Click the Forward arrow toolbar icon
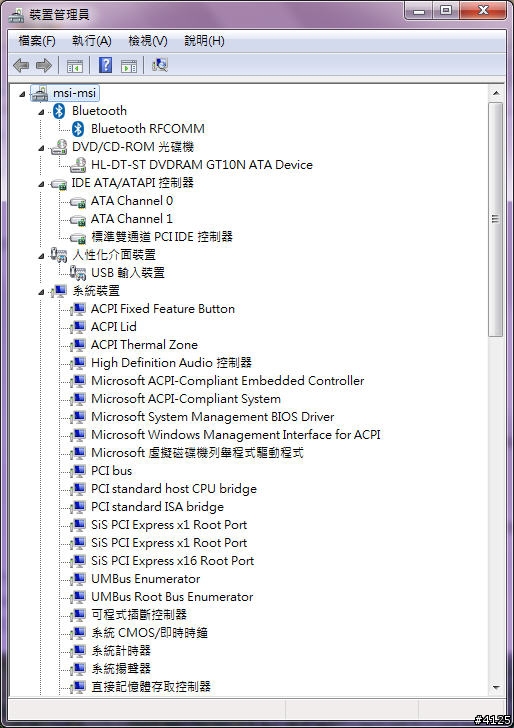 (x=44, y=65)
